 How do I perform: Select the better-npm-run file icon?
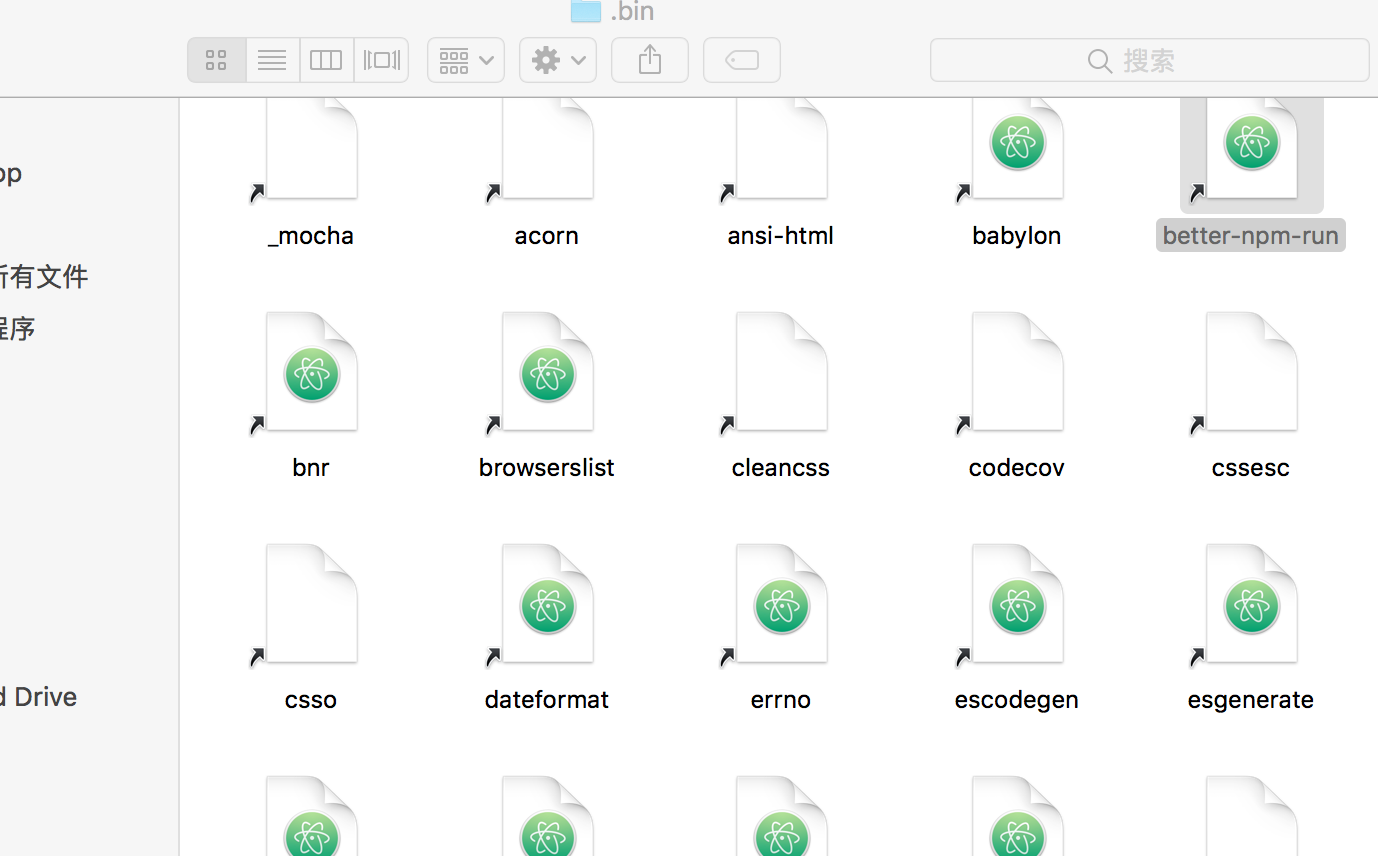click(x=1251, y=150)
